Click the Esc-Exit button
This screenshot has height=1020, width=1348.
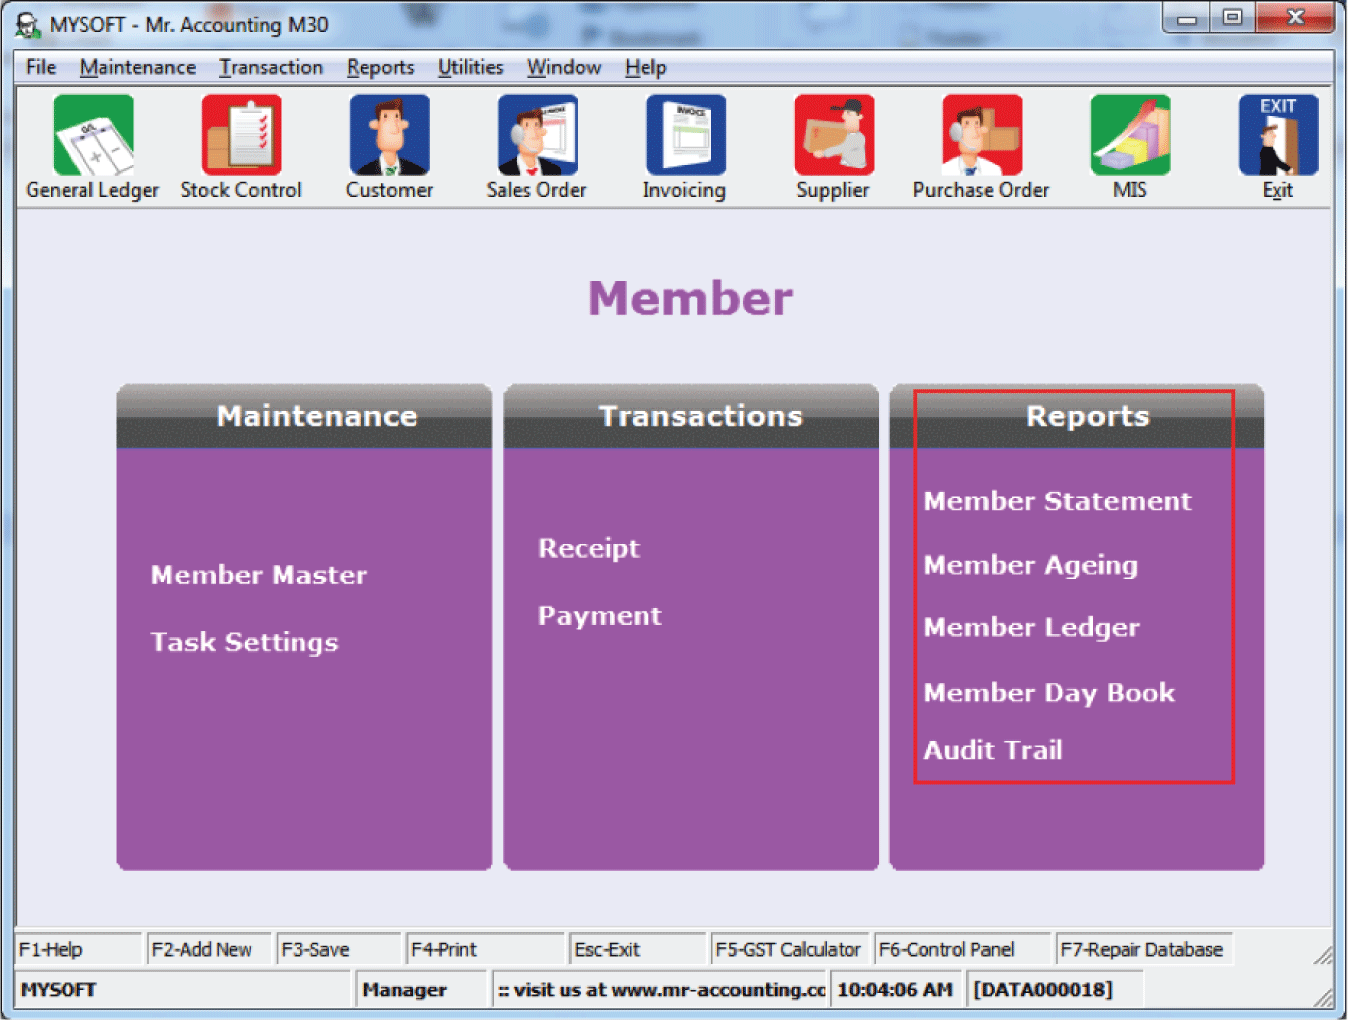tap(638, 949)
